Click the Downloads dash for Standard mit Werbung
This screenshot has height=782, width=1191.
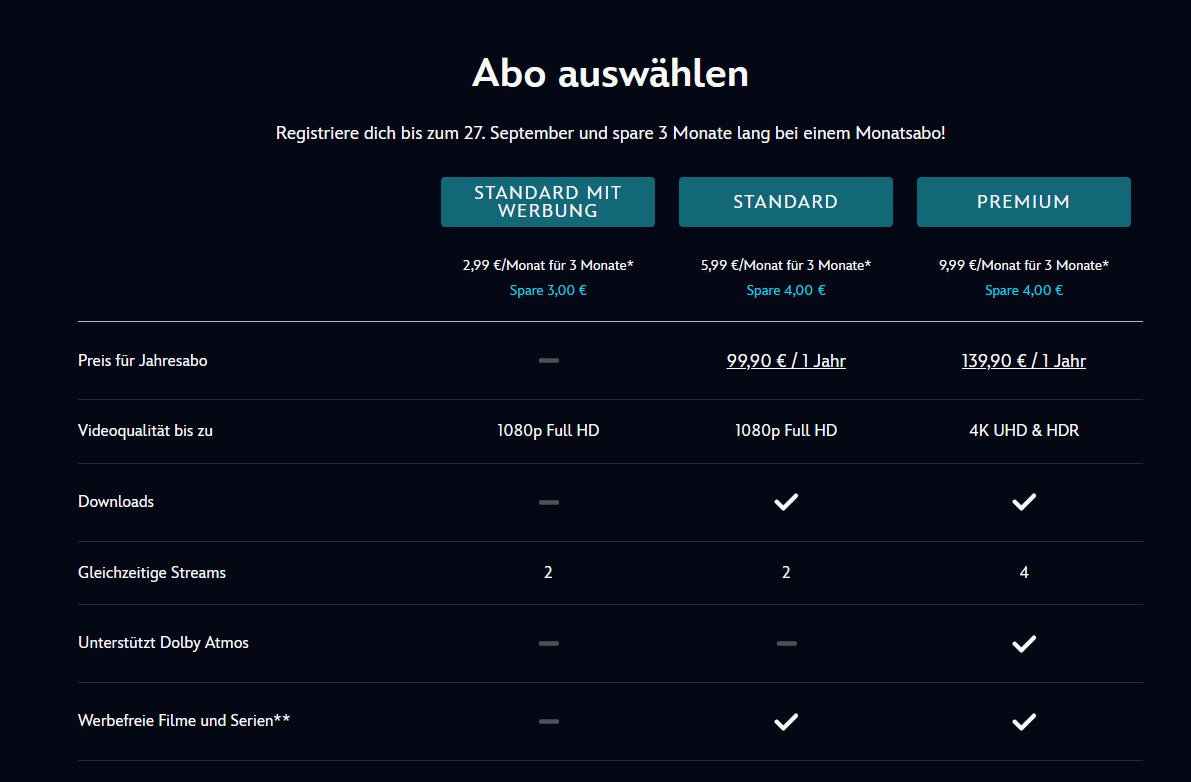click(548, 502)
